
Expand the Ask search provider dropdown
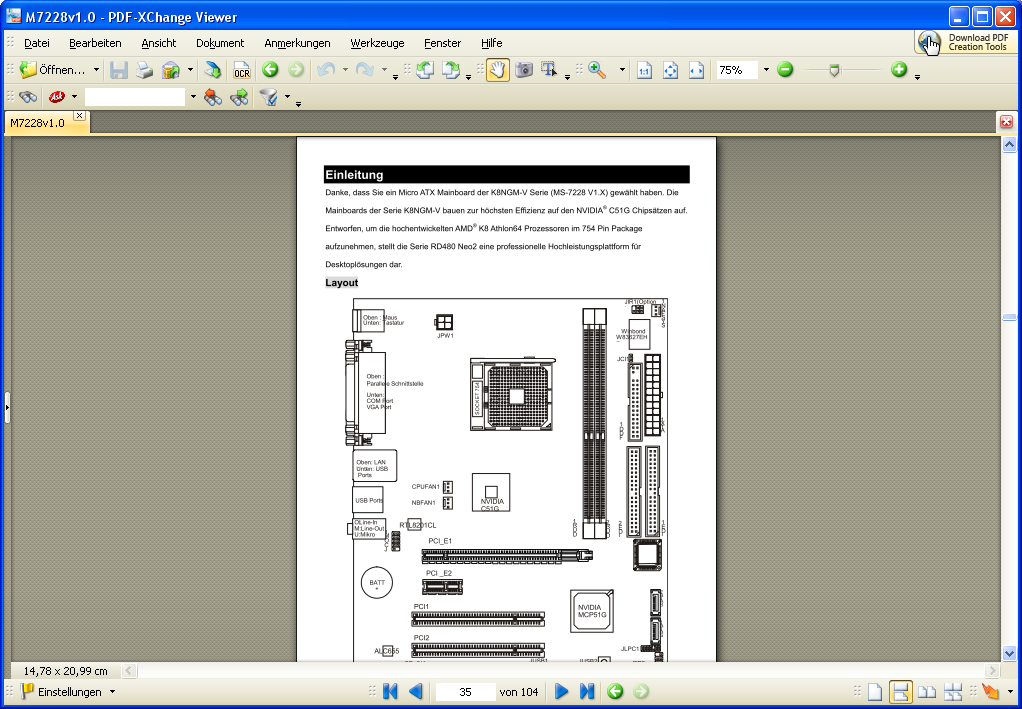[74, 97]
